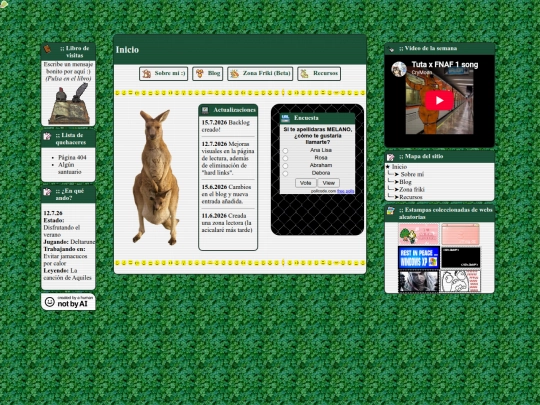Open the Sobre mí :) navigation button
Viewport: 540px width, 405px height.
[x=164, y=73]
